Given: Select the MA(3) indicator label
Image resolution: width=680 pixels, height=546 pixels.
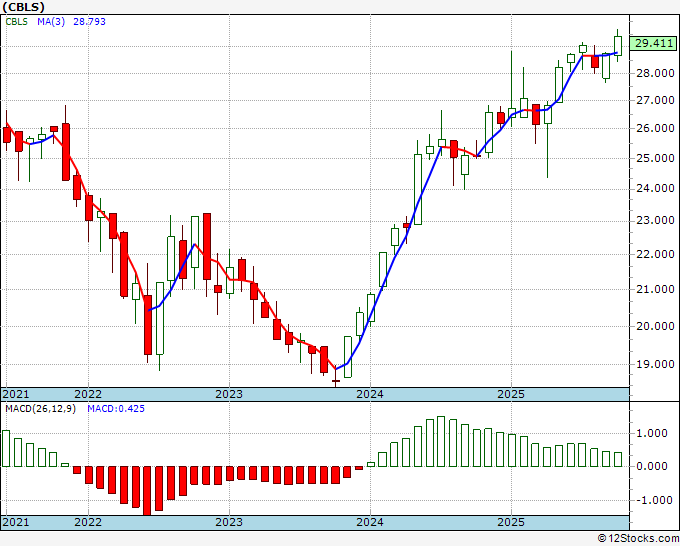Looking at the screenshot, I should point(51,21).
